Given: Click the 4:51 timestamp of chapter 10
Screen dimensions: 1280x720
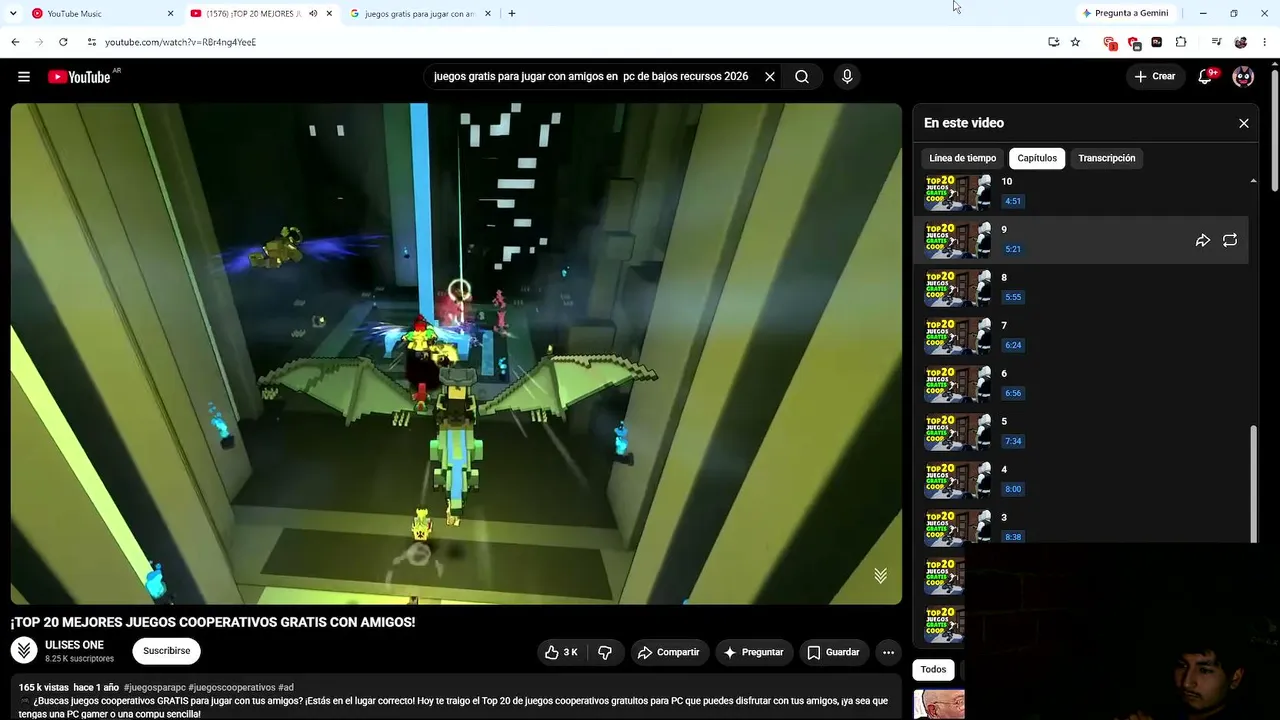Looking at the screenshot, I should [x=1013, y=201].
